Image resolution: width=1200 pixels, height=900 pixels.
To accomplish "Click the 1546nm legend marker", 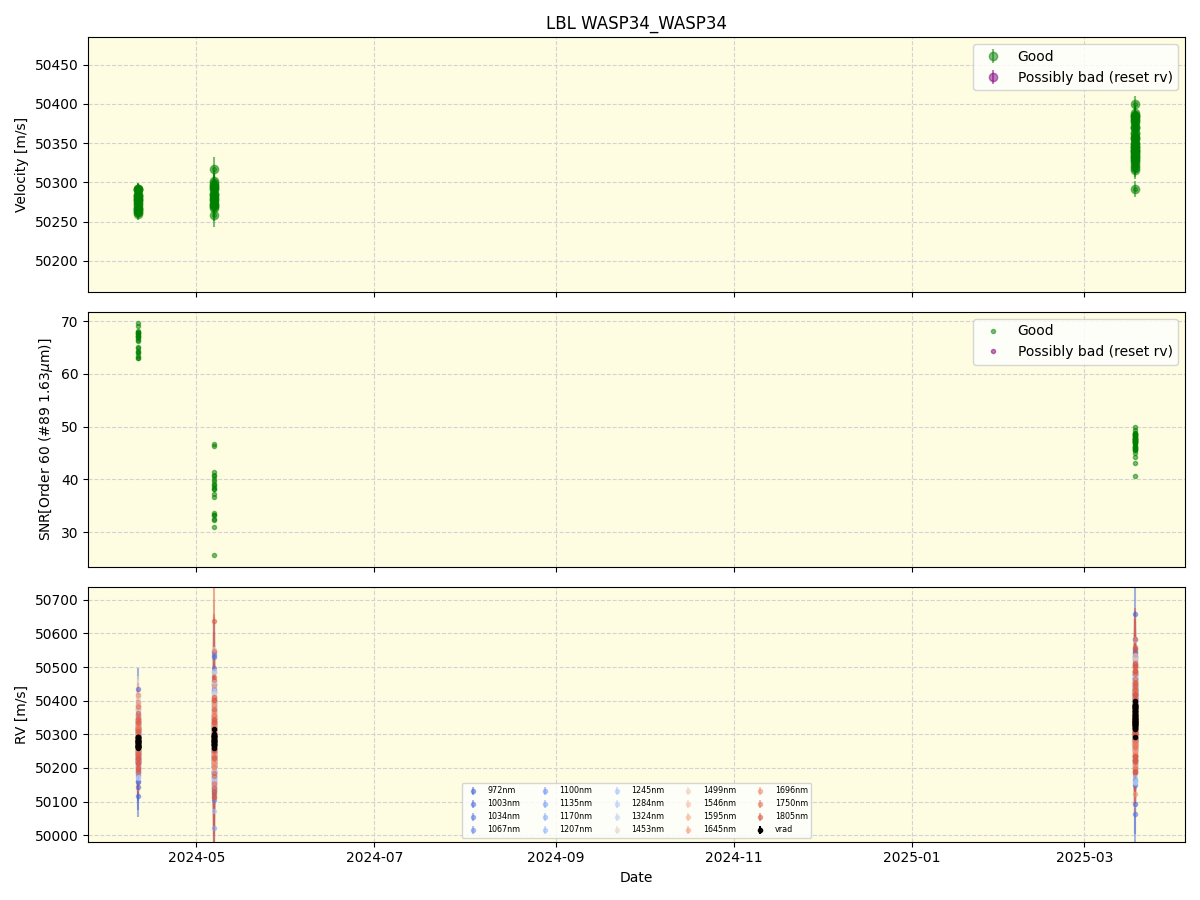I will click(x=689, y=803).
